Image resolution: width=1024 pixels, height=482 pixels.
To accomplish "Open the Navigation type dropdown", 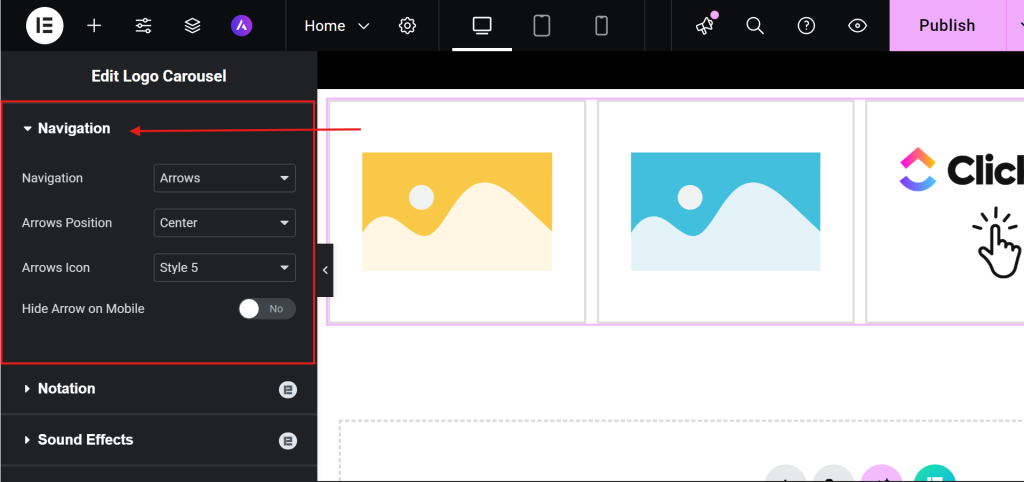I will click(224, 178).
